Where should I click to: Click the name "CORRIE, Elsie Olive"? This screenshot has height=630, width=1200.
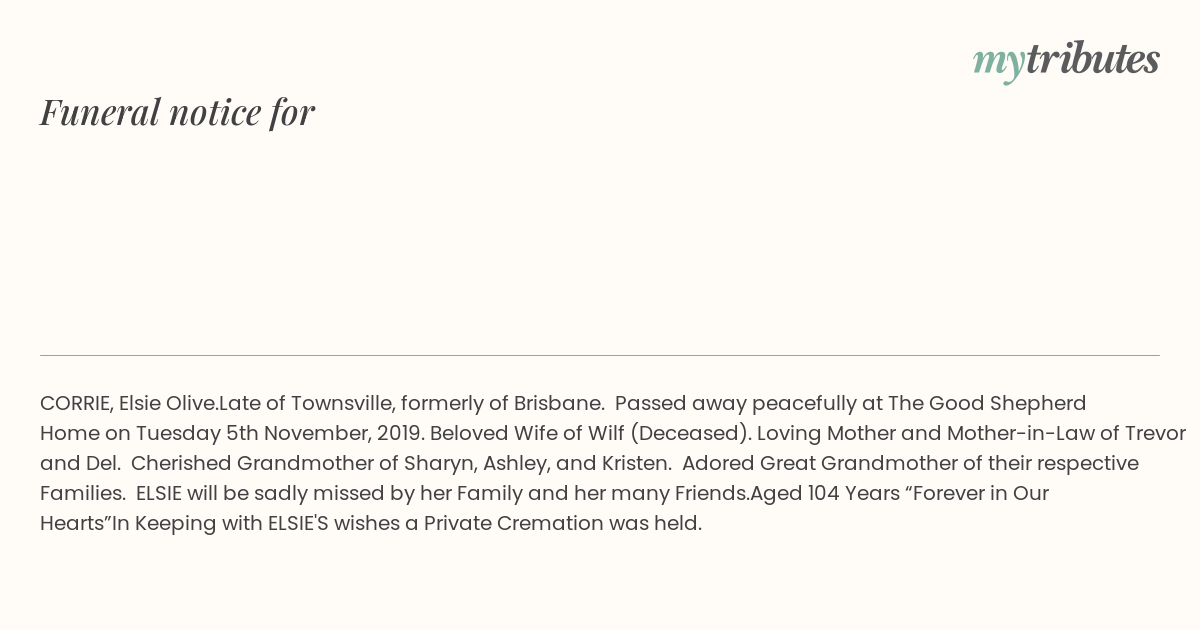(x=128, y=404)
